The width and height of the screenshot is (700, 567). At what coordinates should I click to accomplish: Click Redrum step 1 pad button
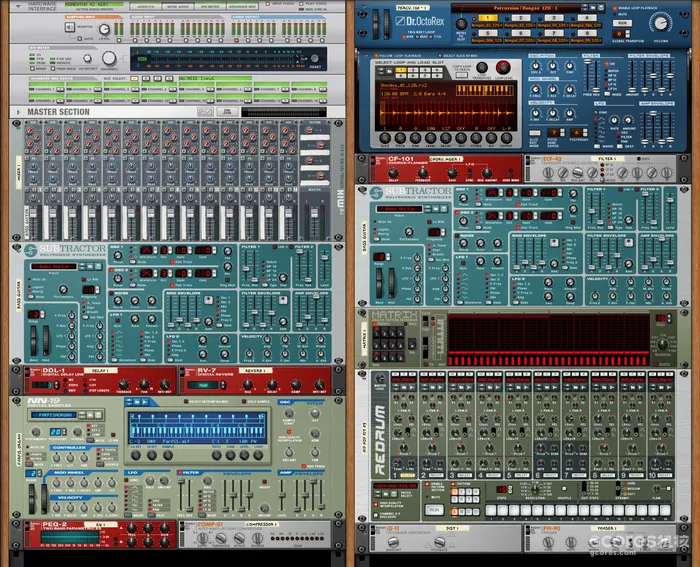coord(491,510)
